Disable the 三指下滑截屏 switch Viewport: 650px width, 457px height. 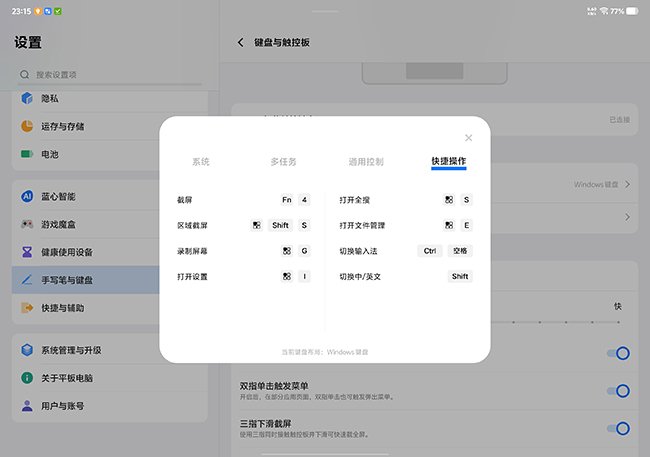point(618,429)
